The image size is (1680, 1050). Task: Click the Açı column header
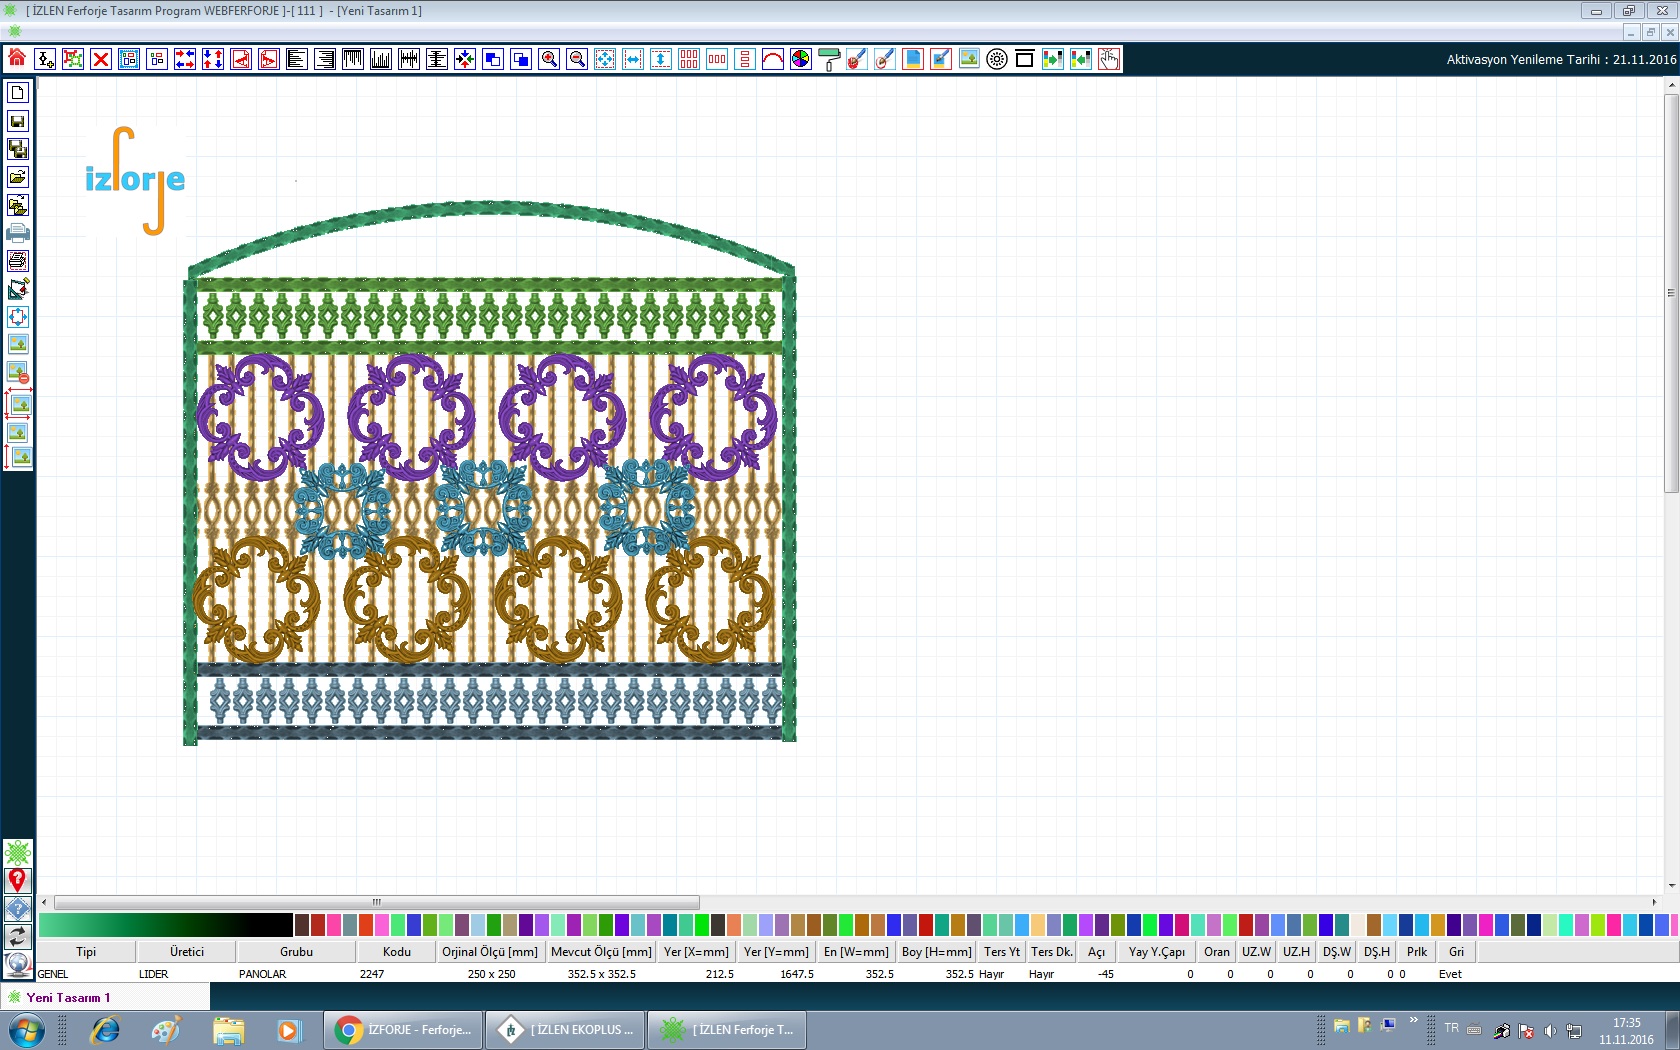(1097, 952)
